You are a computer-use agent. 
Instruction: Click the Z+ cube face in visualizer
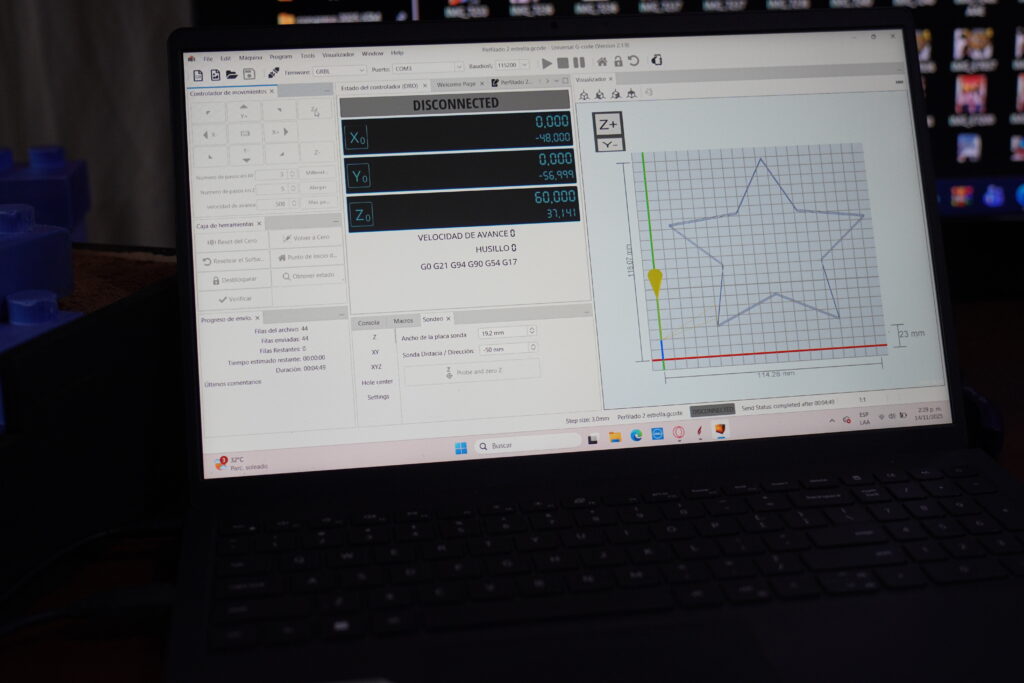(608, 125)
